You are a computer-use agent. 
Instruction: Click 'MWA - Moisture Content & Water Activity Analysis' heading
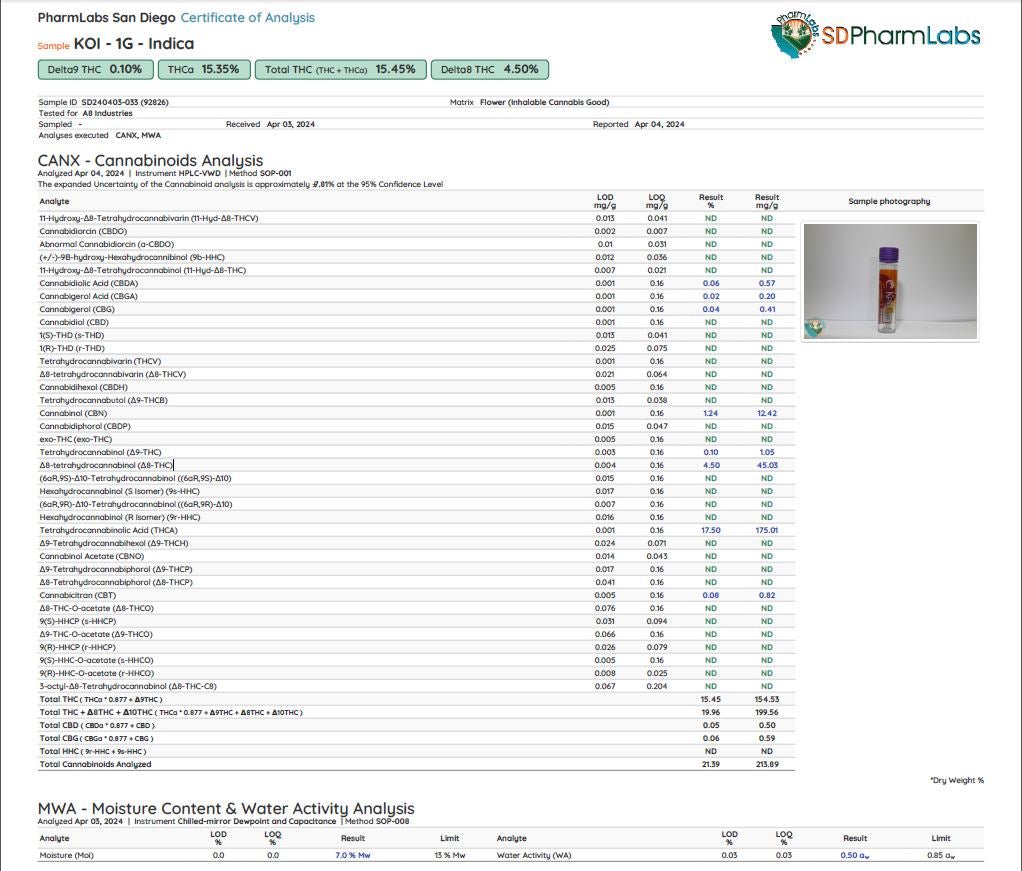point(226,809)
